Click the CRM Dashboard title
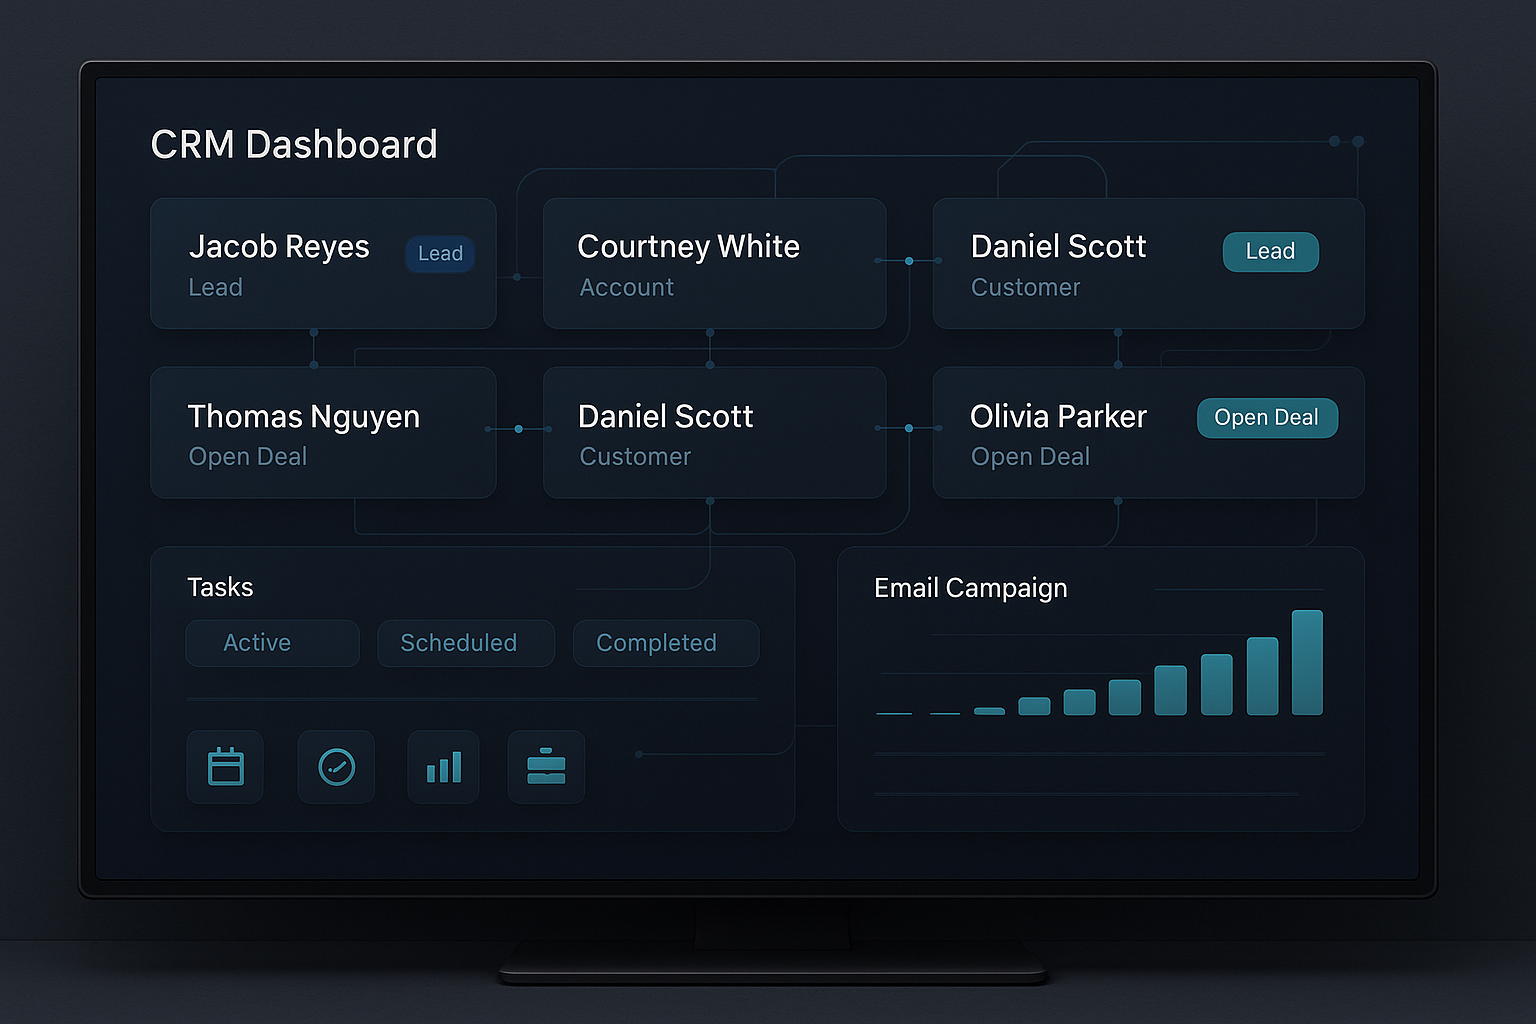The width and height of the screenshot is (1536, 1024). pyautogui.click(x=294, y=144)
